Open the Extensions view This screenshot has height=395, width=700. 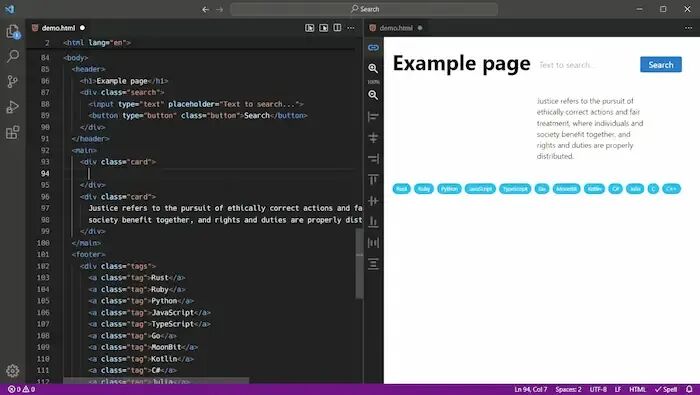[12, 132]
